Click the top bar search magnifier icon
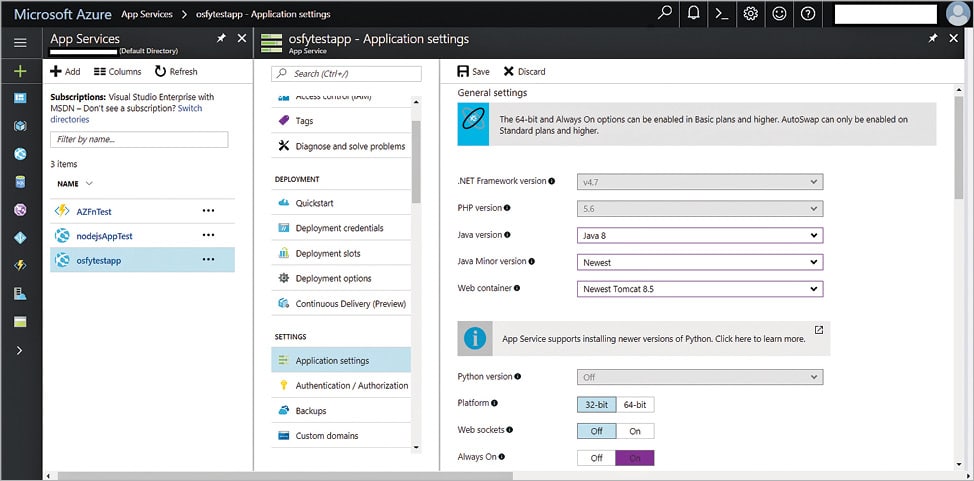Image resolution: width=974 pixels, height=481 pixels. tap(665, 14)
